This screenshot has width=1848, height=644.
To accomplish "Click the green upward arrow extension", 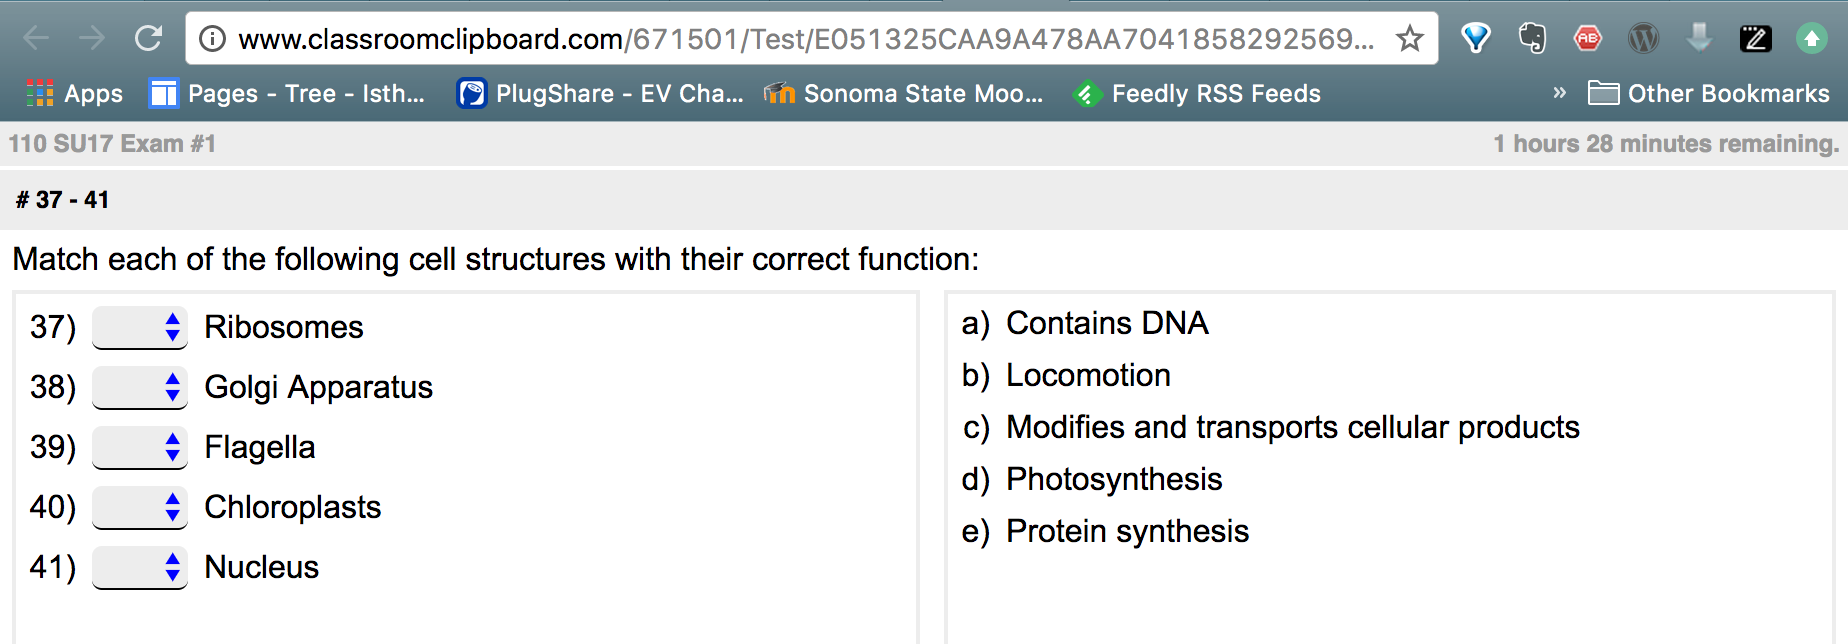I will tap(1811, 39).
